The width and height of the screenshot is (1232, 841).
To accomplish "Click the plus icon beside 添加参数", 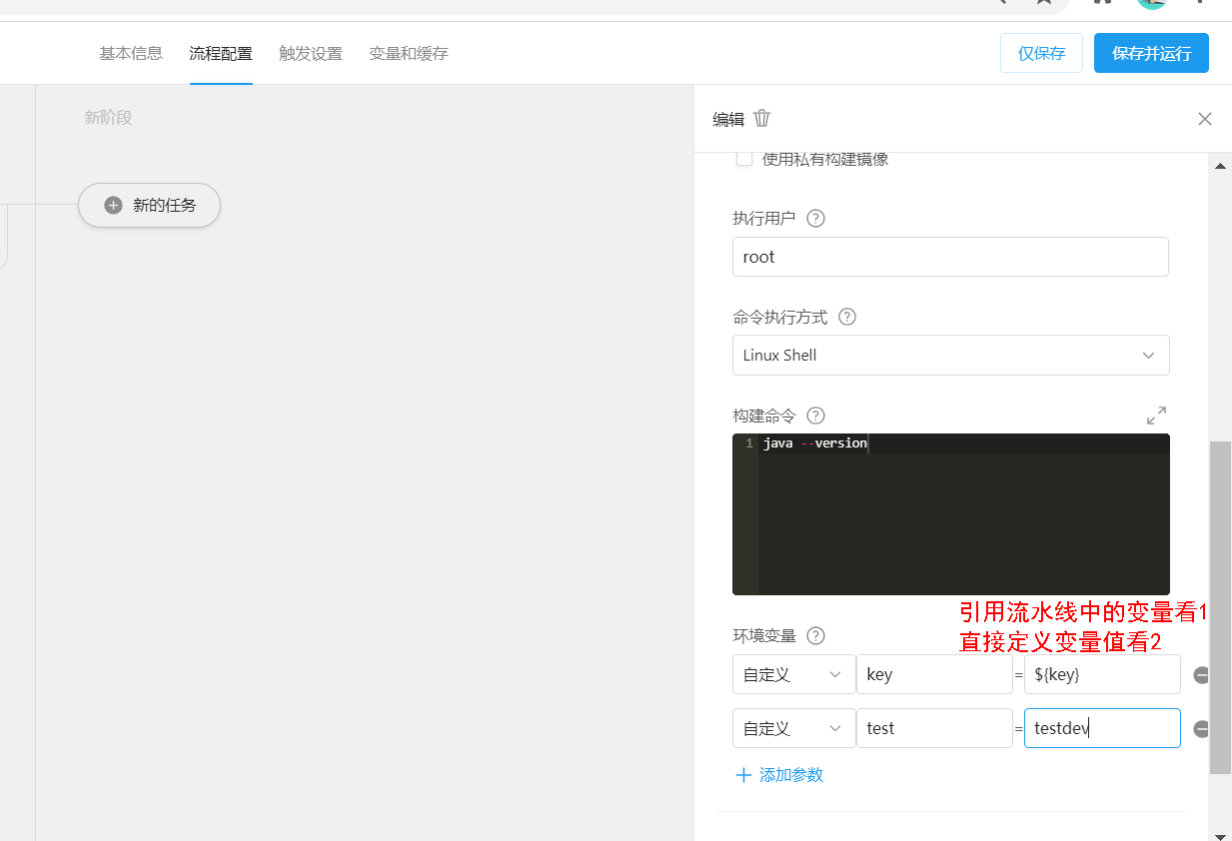I will pos(743,775).
